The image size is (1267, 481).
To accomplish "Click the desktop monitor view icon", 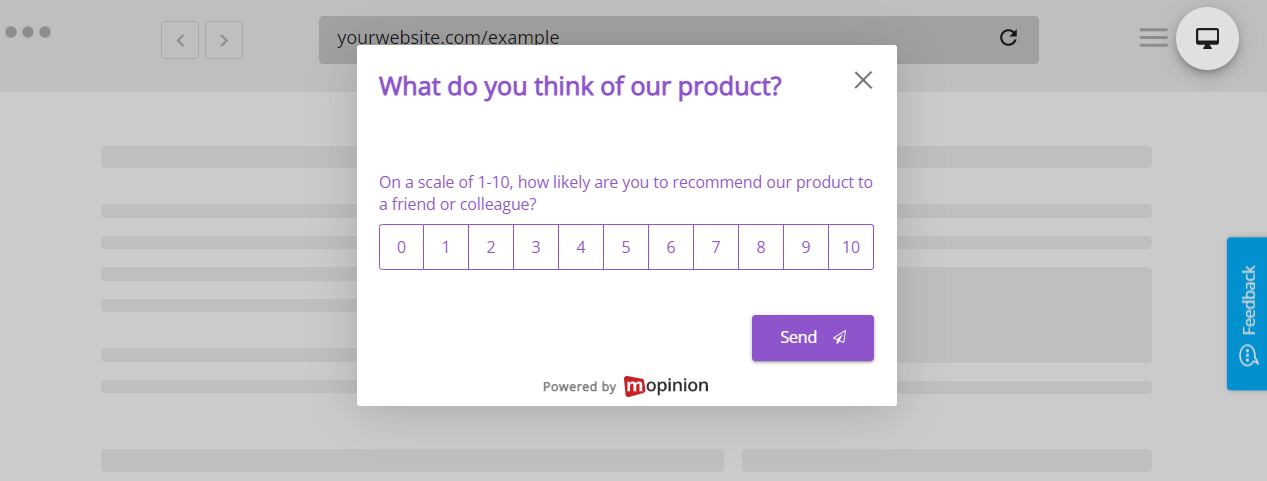I will (x=1207, y=39).
